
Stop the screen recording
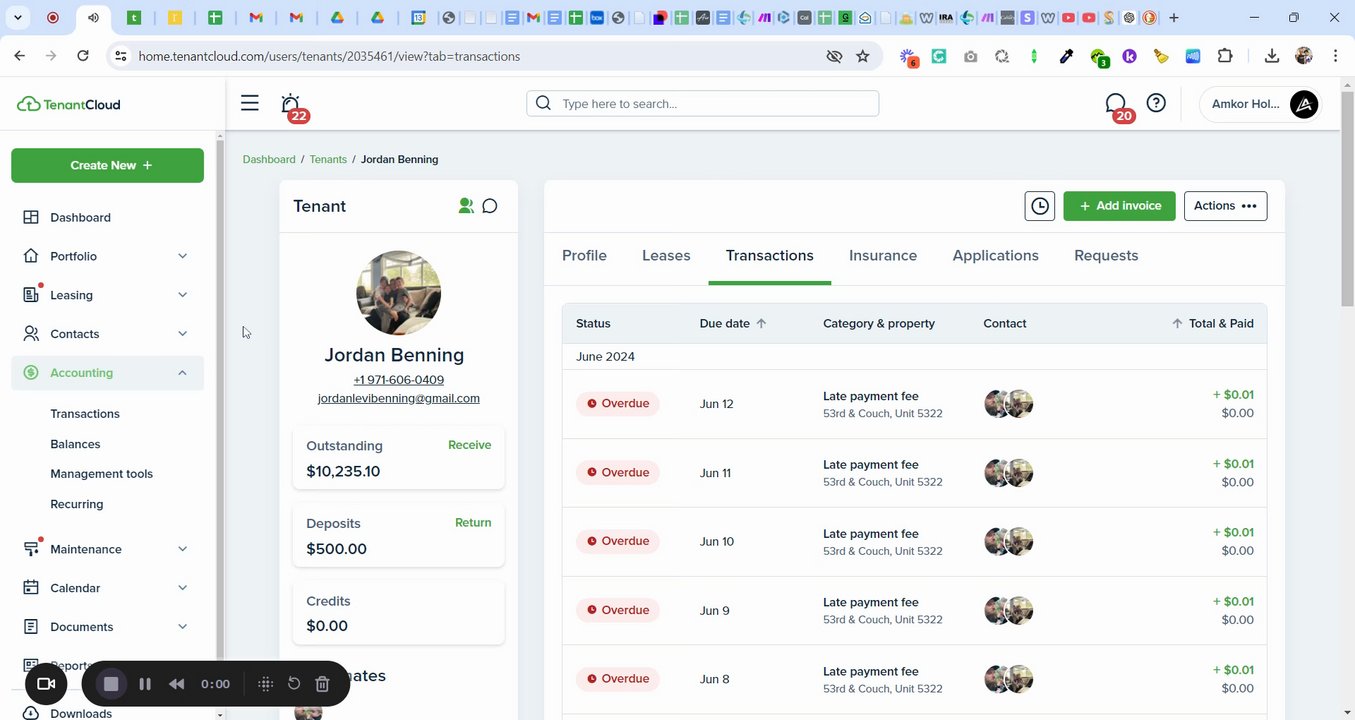(x=111, y=684)
